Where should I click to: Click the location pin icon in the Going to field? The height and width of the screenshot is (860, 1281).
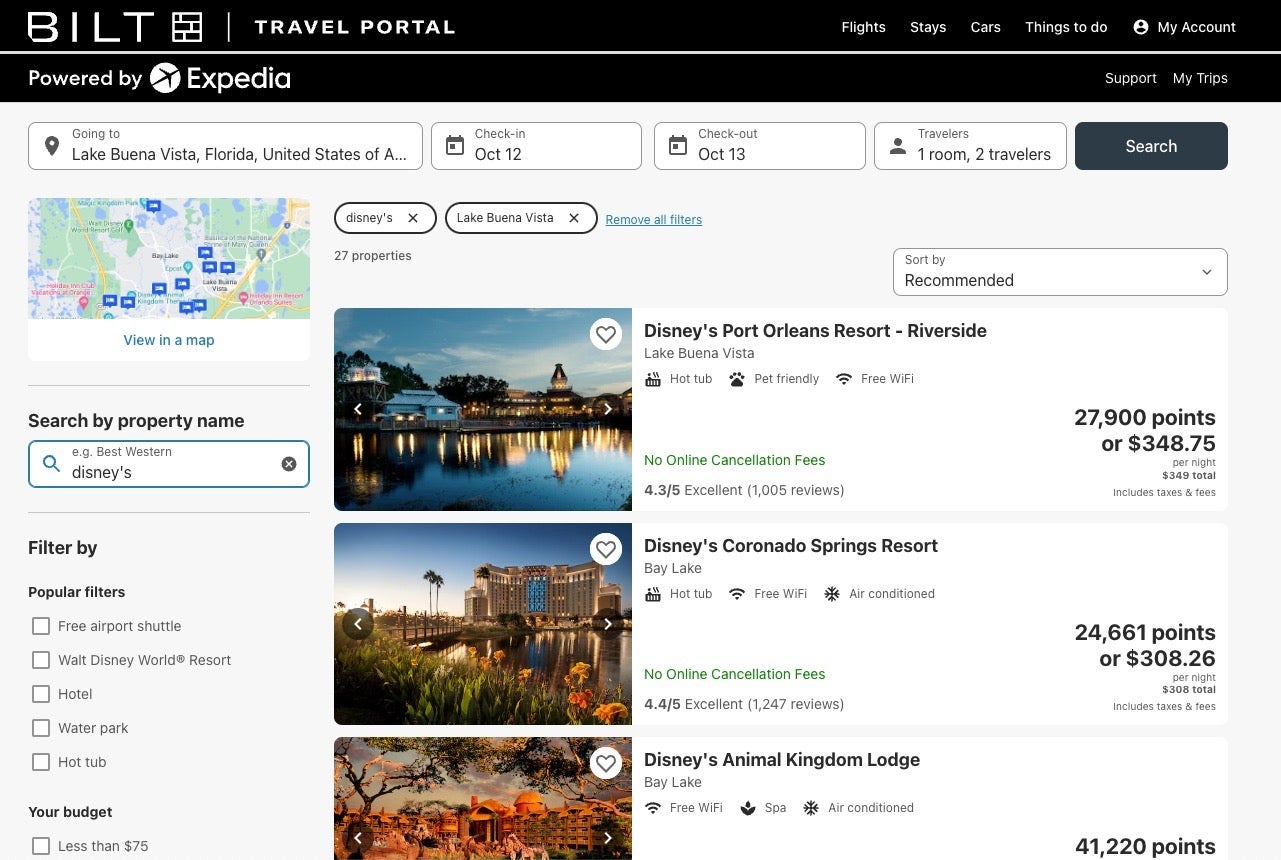52,145
